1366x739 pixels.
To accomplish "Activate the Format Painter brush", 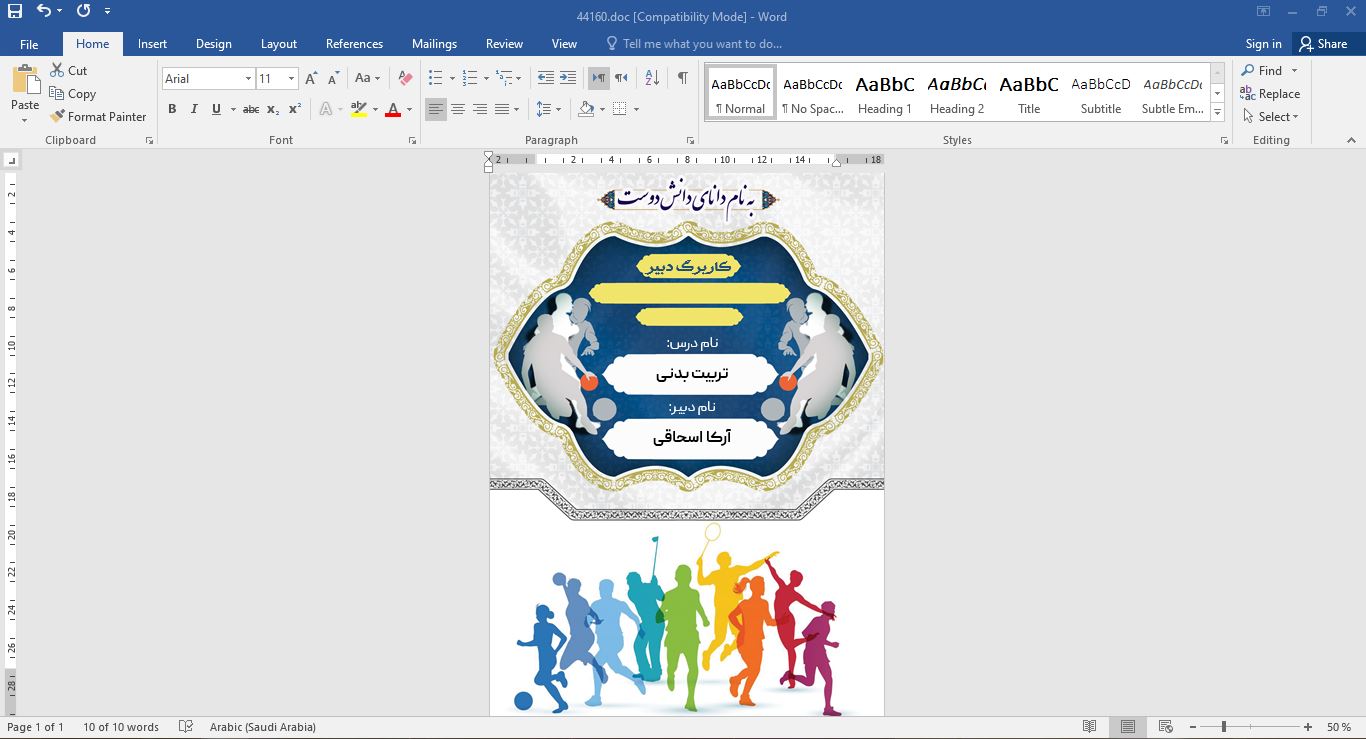I will point(58,116).
